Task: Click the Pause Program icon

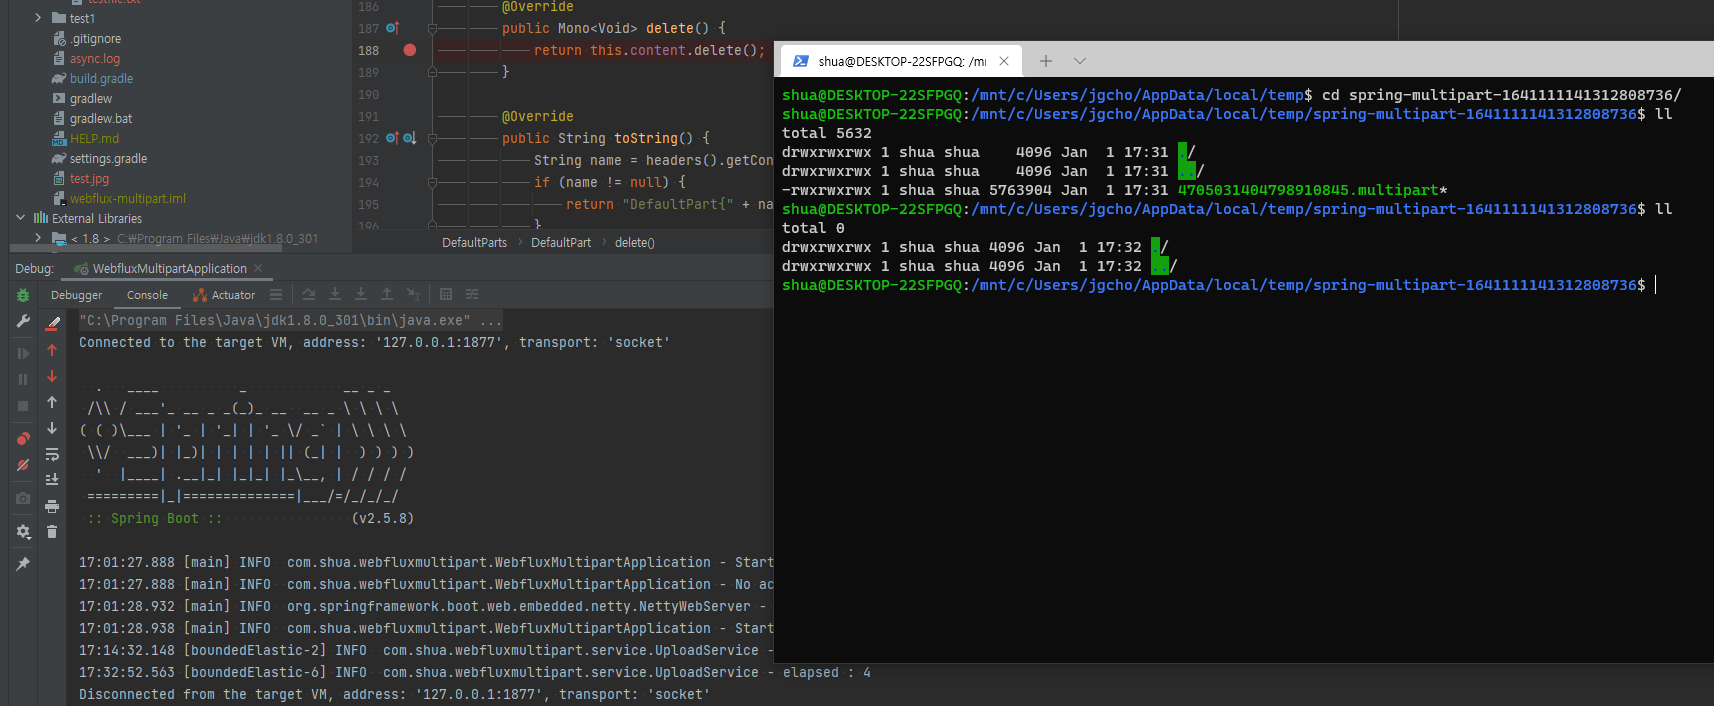Action: 23,379
